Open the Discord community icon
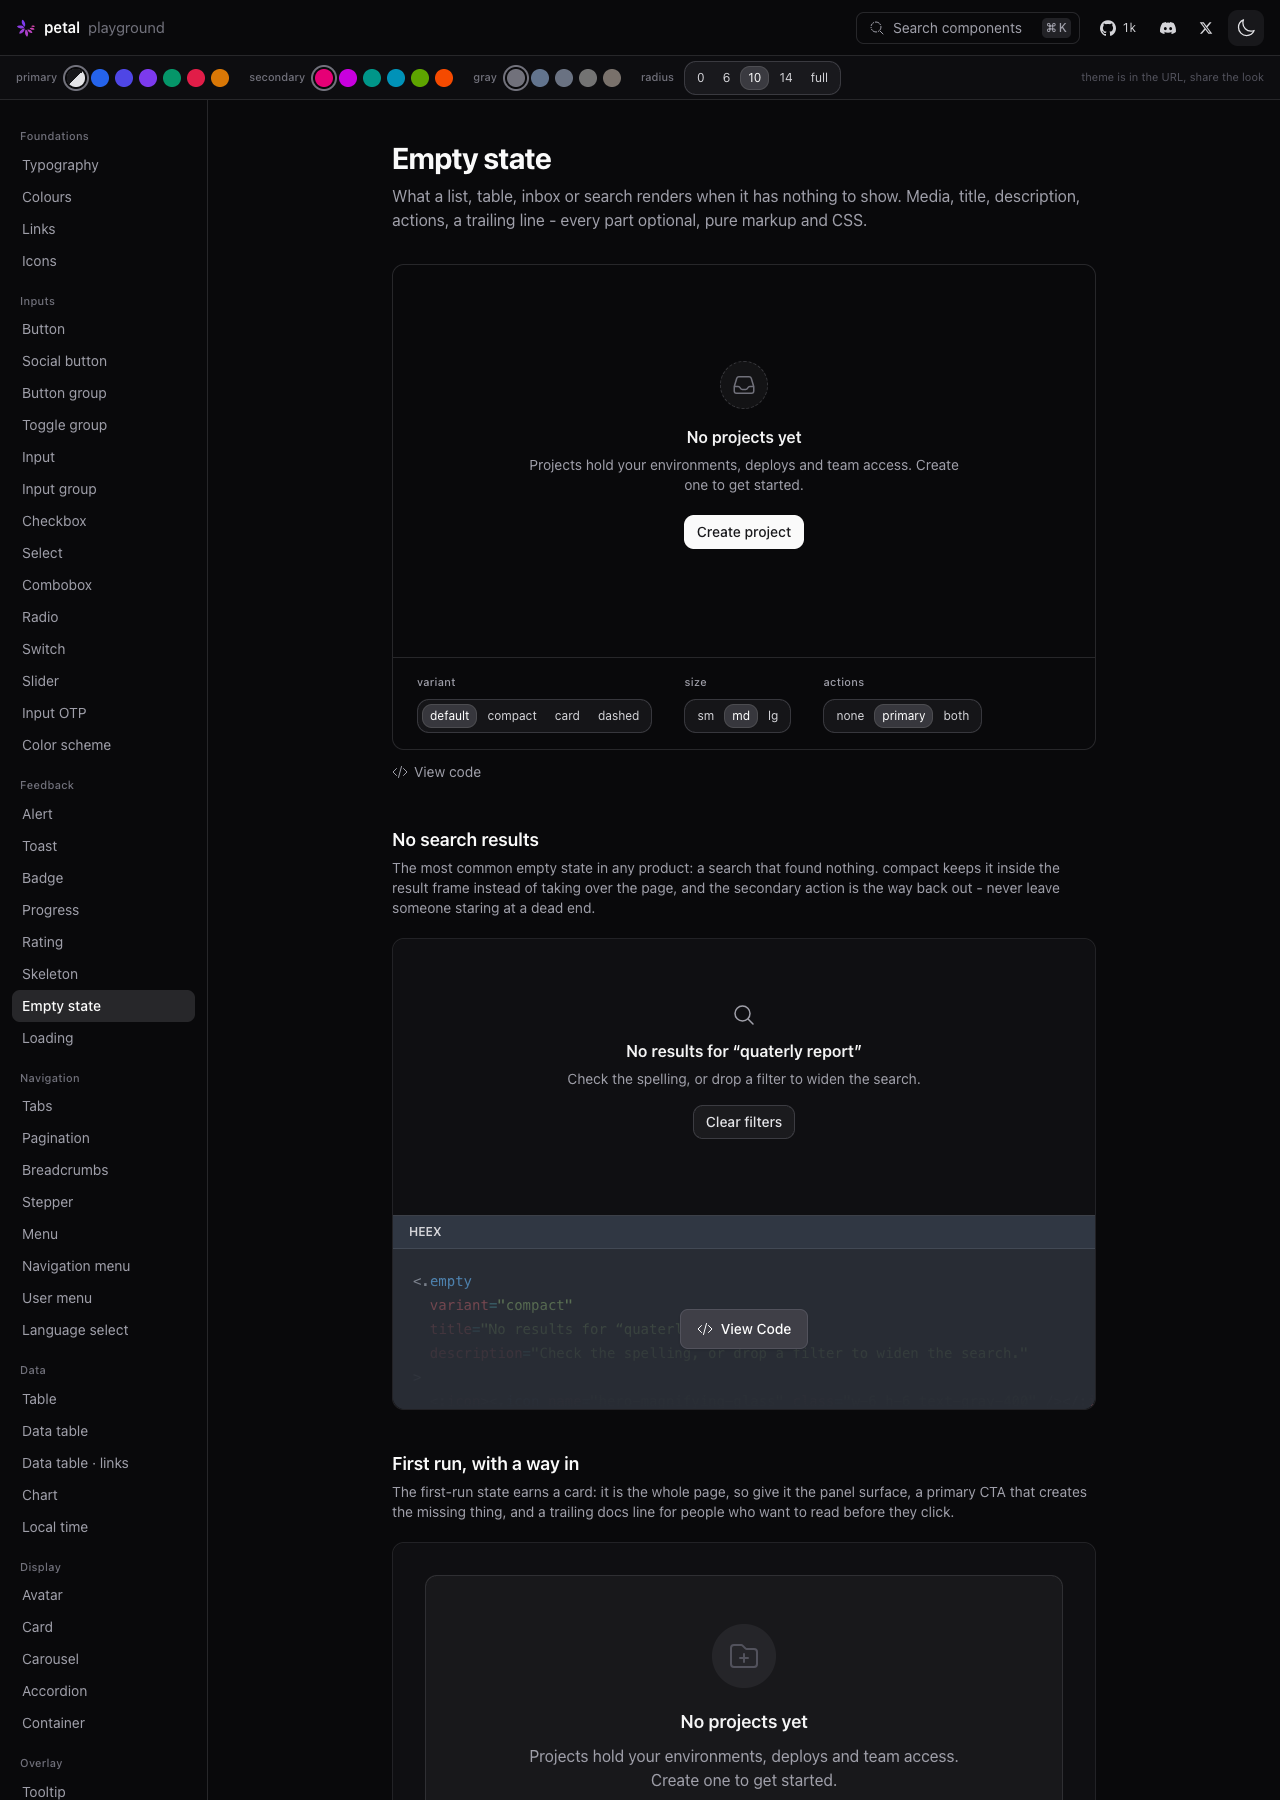Image resolution: width=1280 pixels, height=1800 pixels. tap(1167, 28)
